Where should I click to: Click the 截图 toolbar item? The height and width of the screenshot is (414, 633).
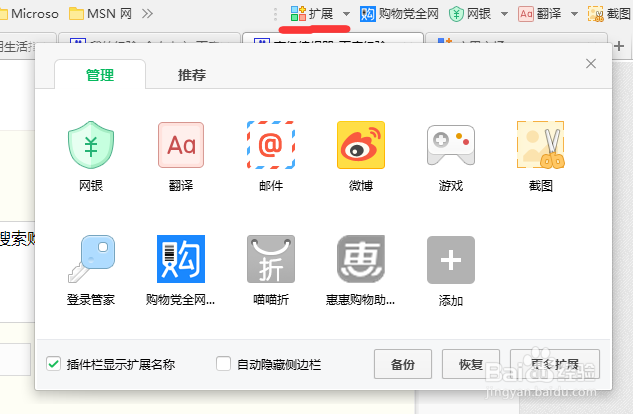tap(610, 14)
